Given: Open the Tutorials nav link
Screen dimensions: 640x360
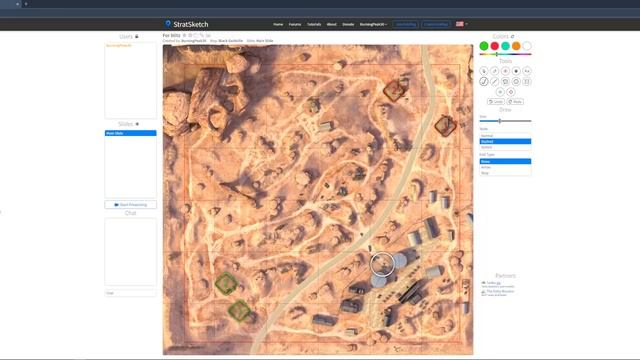Looking at the screenshot, I should (314, 24).
